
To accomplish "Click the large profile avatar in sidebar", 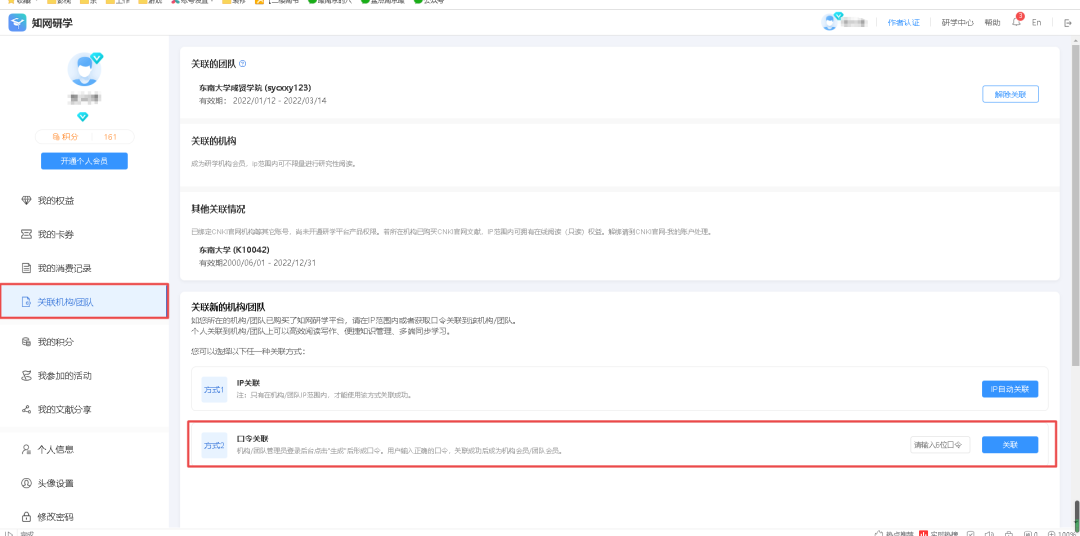I will tap(84, 70).
